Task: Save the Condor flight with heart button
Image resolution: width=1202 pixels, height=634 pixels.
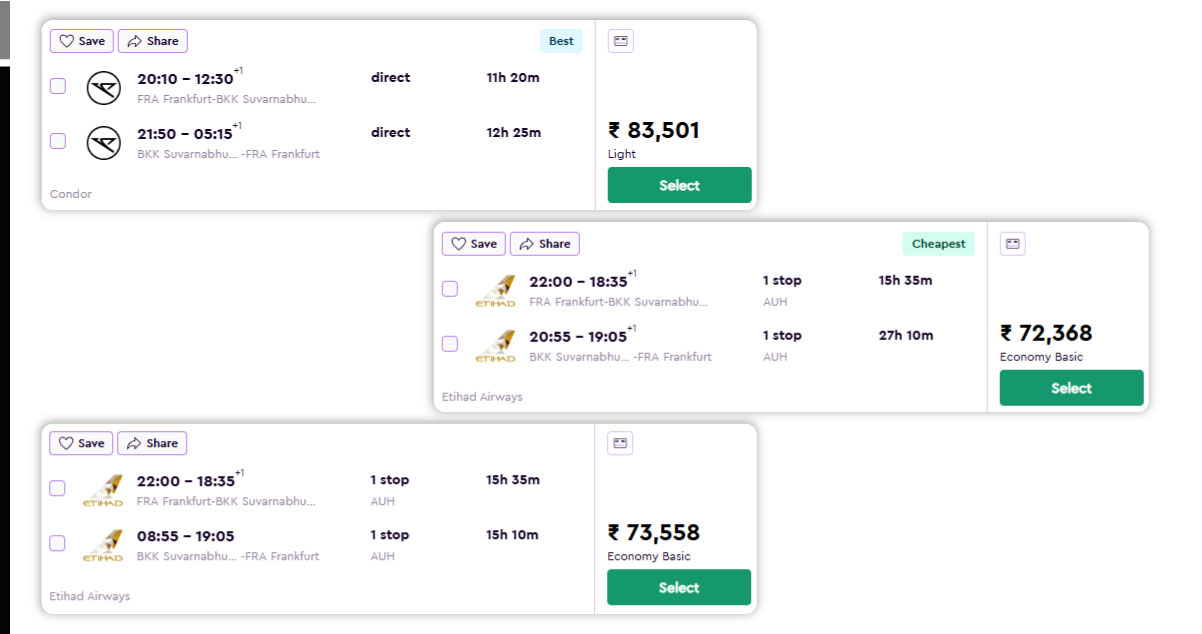Action: pos(82,41)
